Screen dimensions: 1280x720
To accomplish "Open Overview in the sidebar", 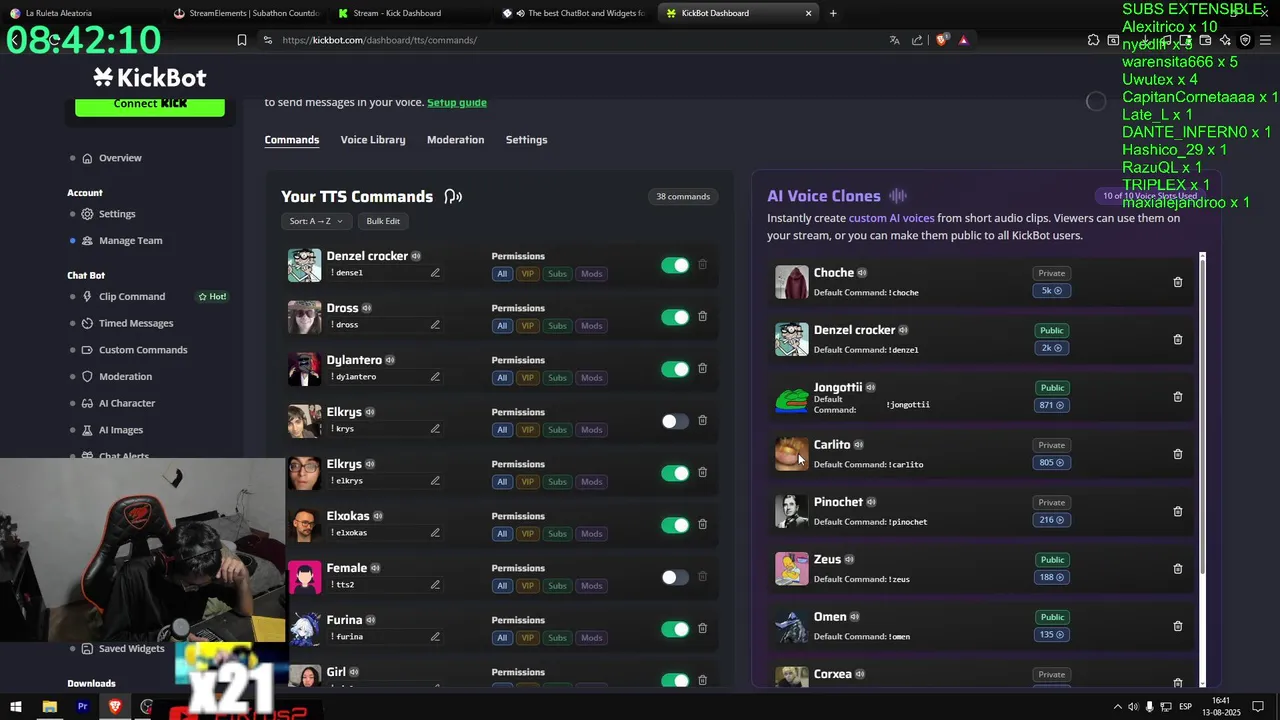I will [x=119, y=158].
